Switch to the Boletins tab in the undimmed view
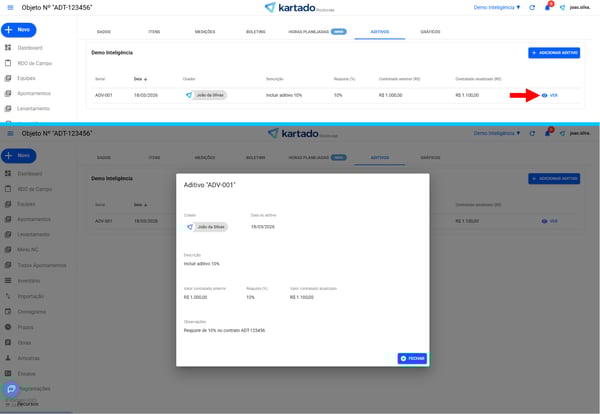600x414 pixels. pyautogui.click(x=255, y=32)
